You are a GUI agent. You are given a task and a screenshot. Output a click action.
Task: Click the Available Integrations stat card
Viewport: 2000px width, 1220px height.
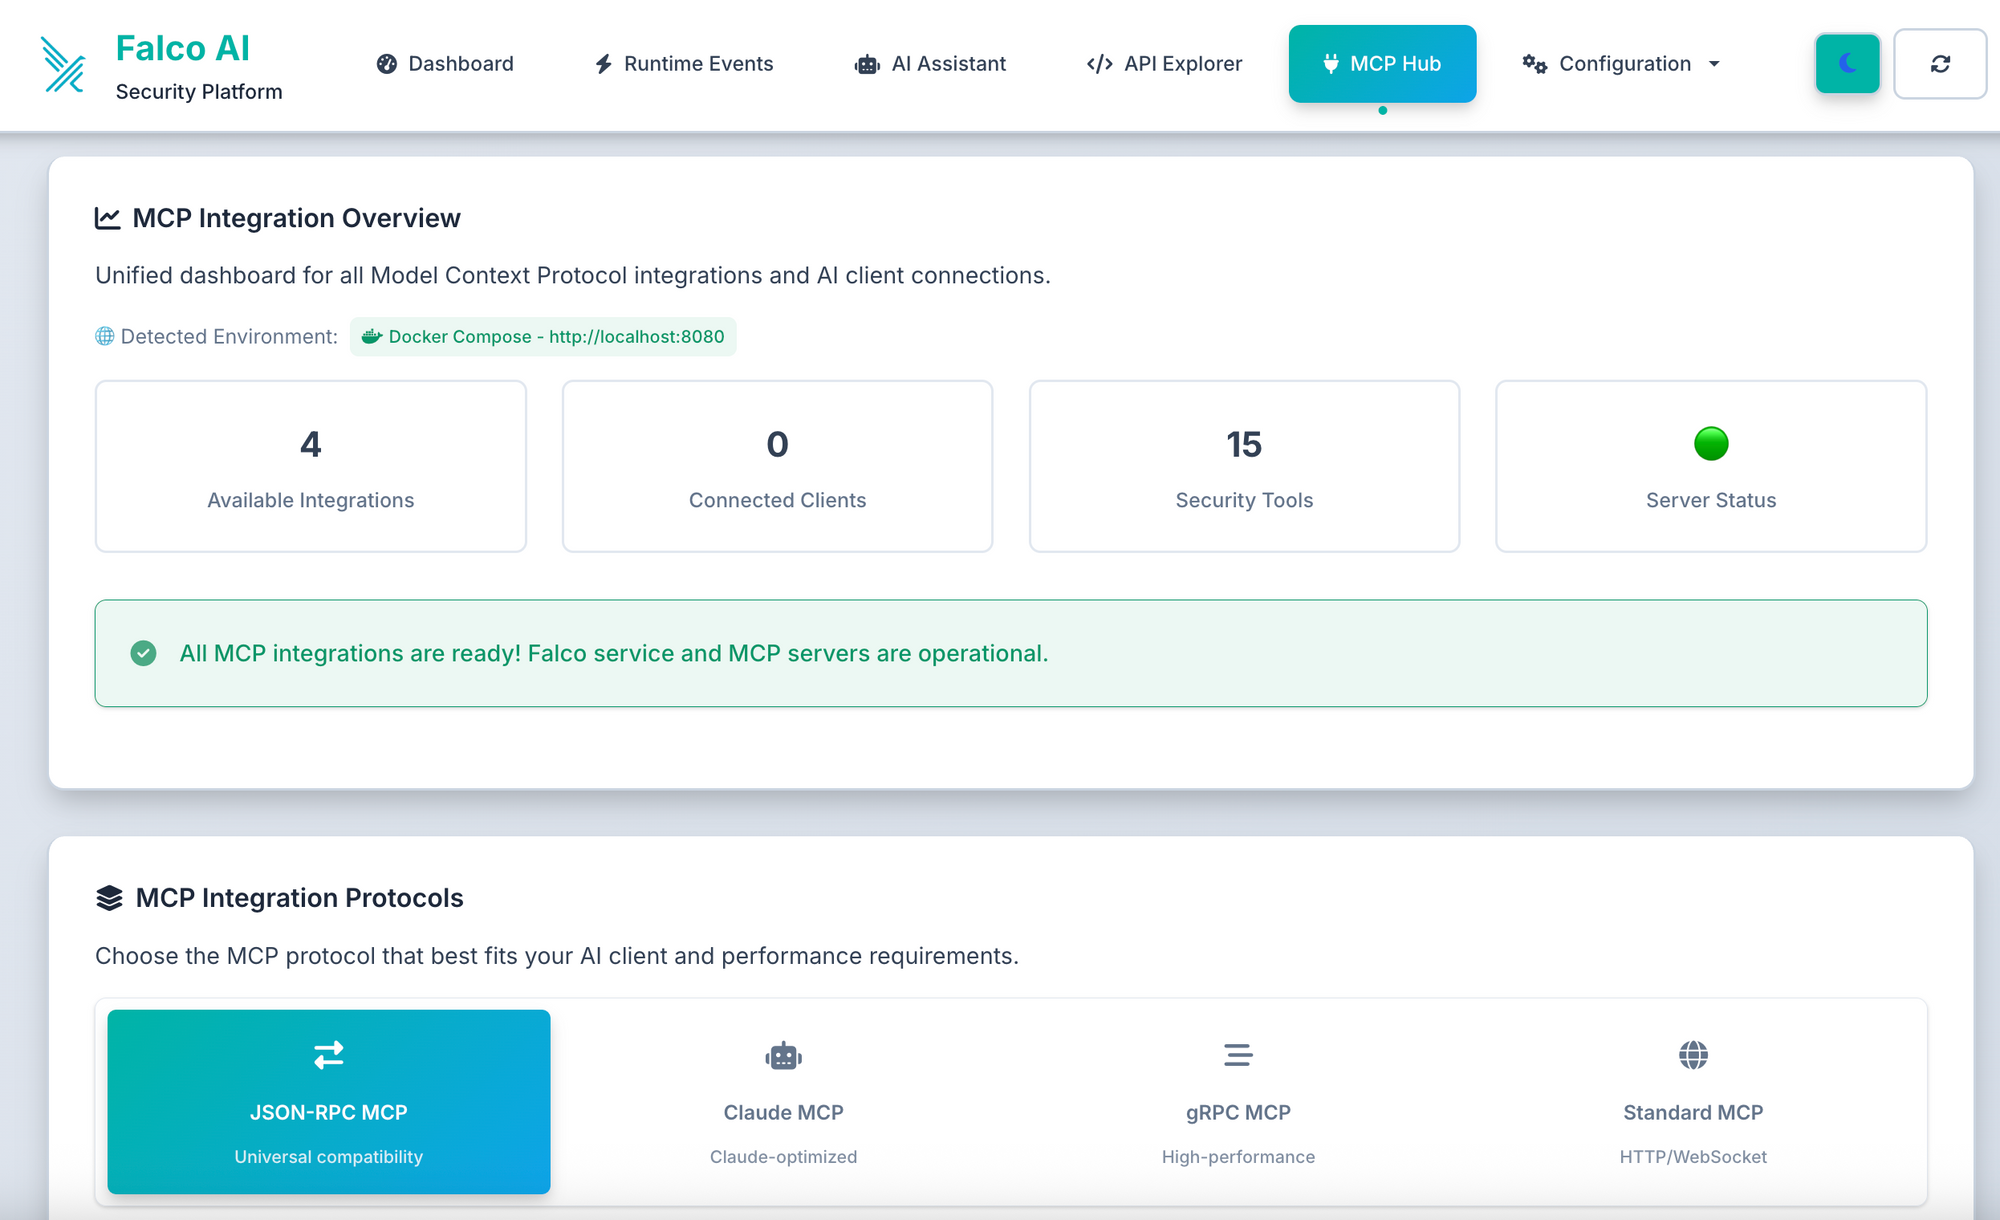coord(311,466)
